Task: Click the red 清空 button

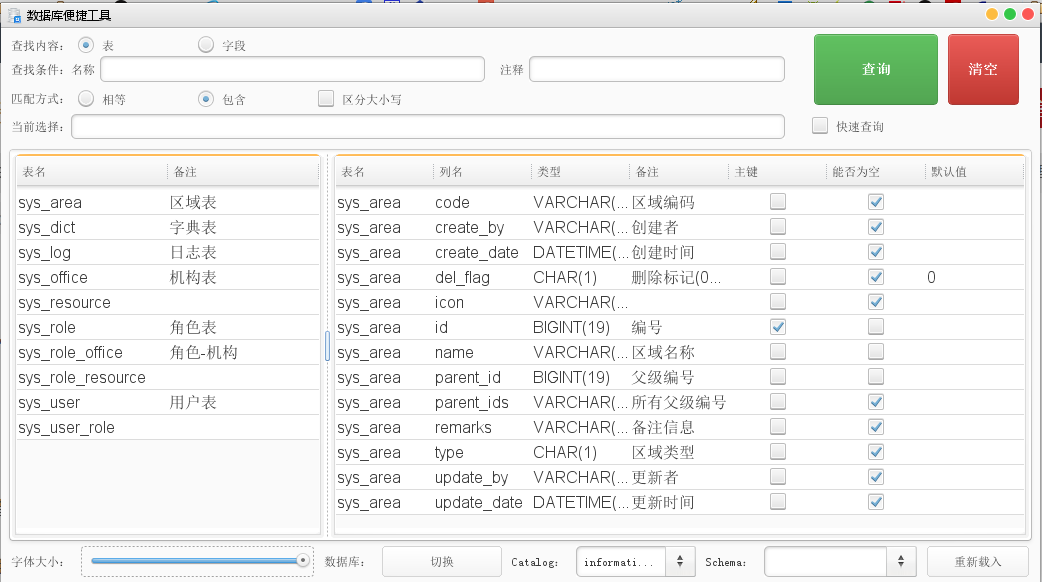Action: click(983, 69)
